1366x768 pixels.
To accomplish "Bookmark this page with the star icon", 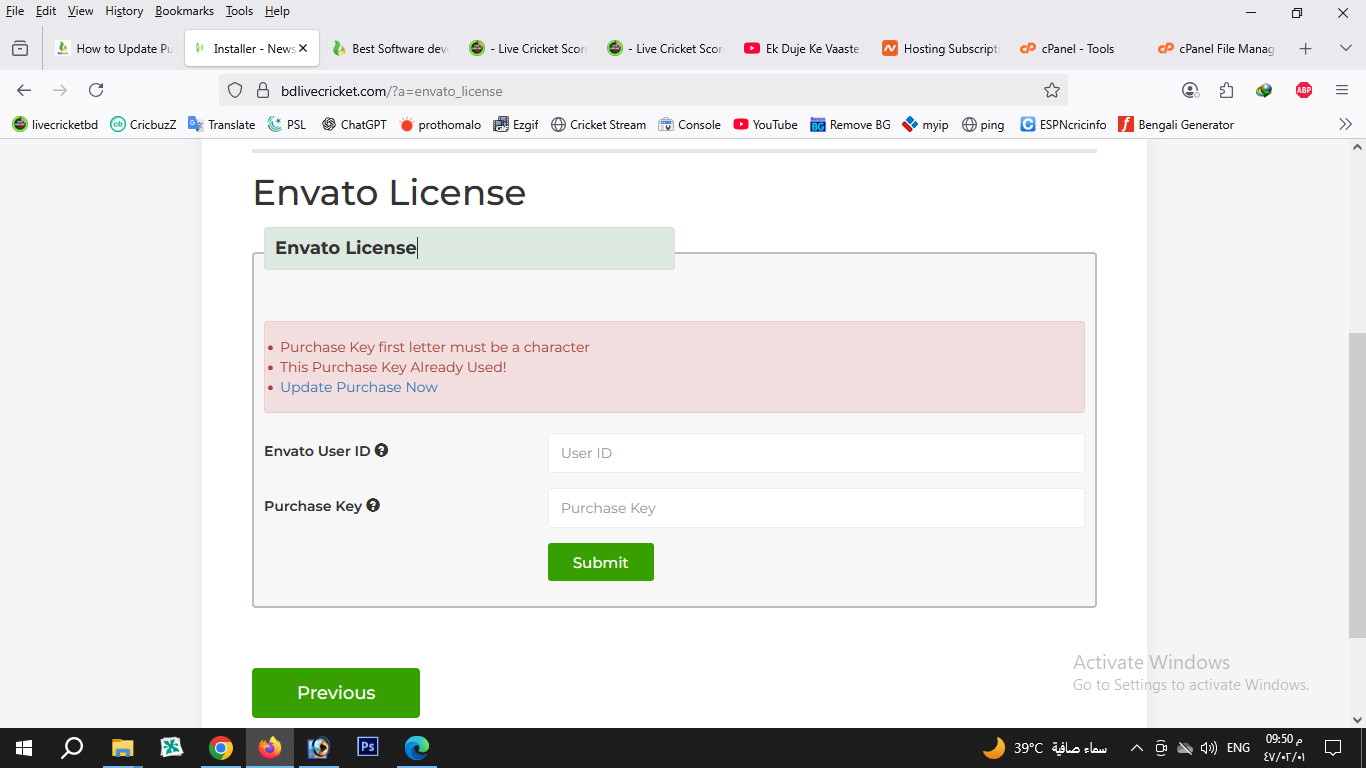I will tap(1051, 90).
